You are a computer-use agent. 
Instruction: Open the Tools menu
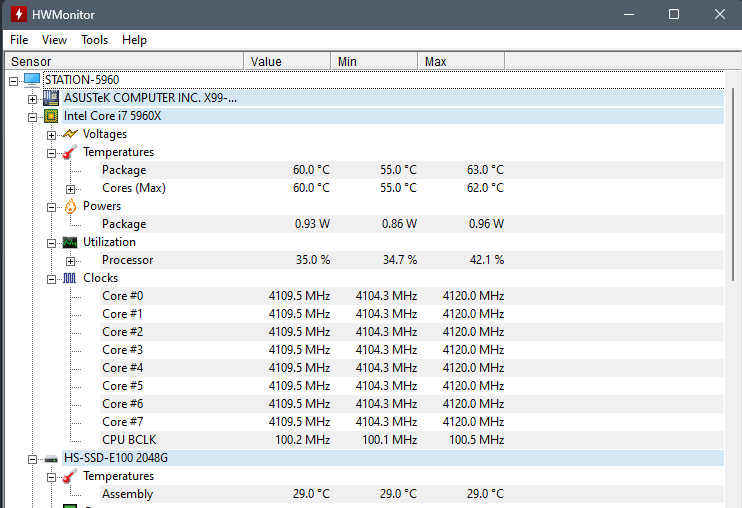tap(94, 40)
